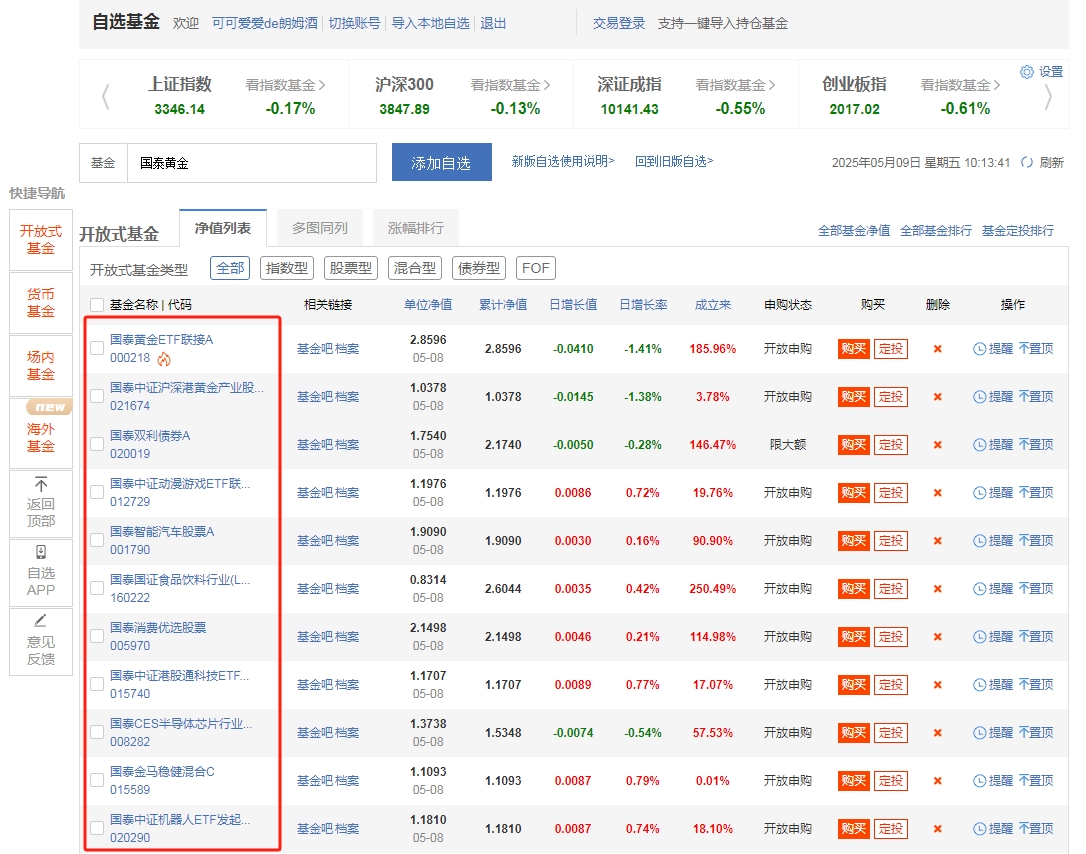Open 全部基金排行 link

click(x=936, y=231)
